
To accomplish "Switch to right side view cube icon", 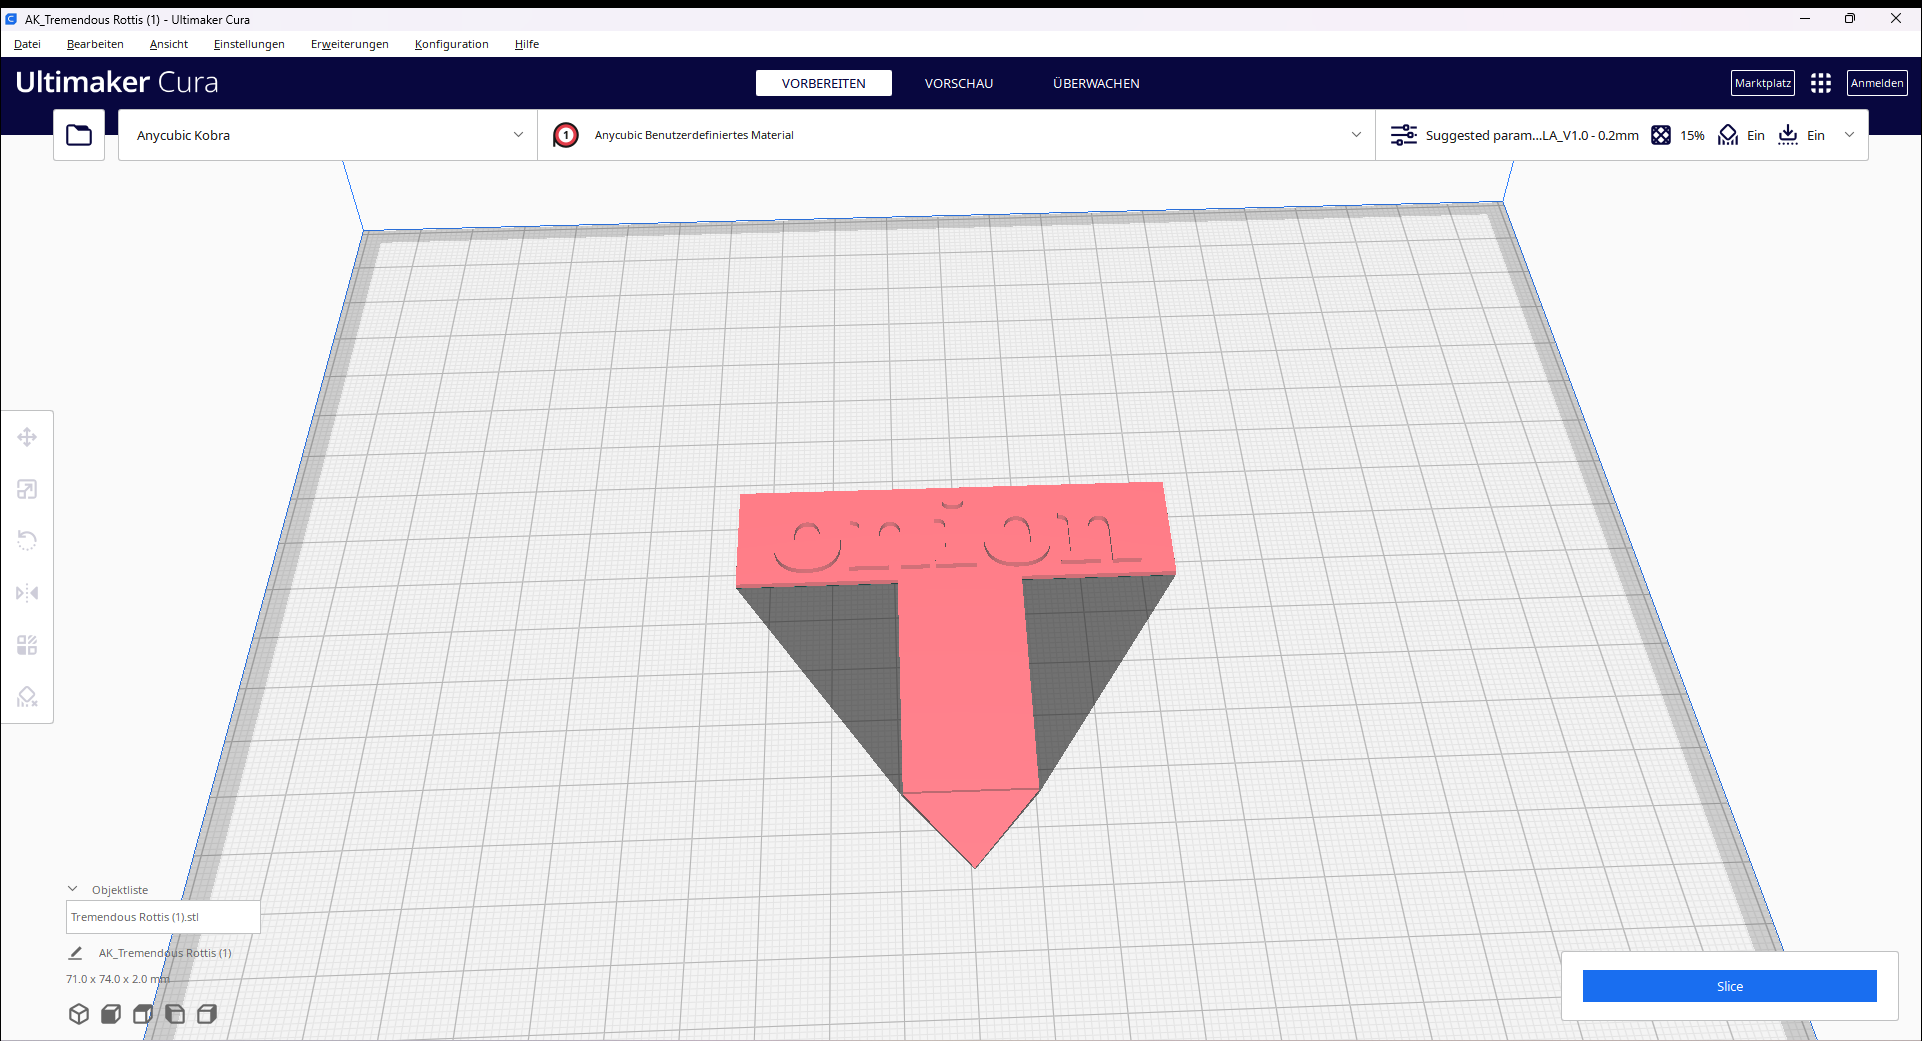I will tap(207, 1014).
